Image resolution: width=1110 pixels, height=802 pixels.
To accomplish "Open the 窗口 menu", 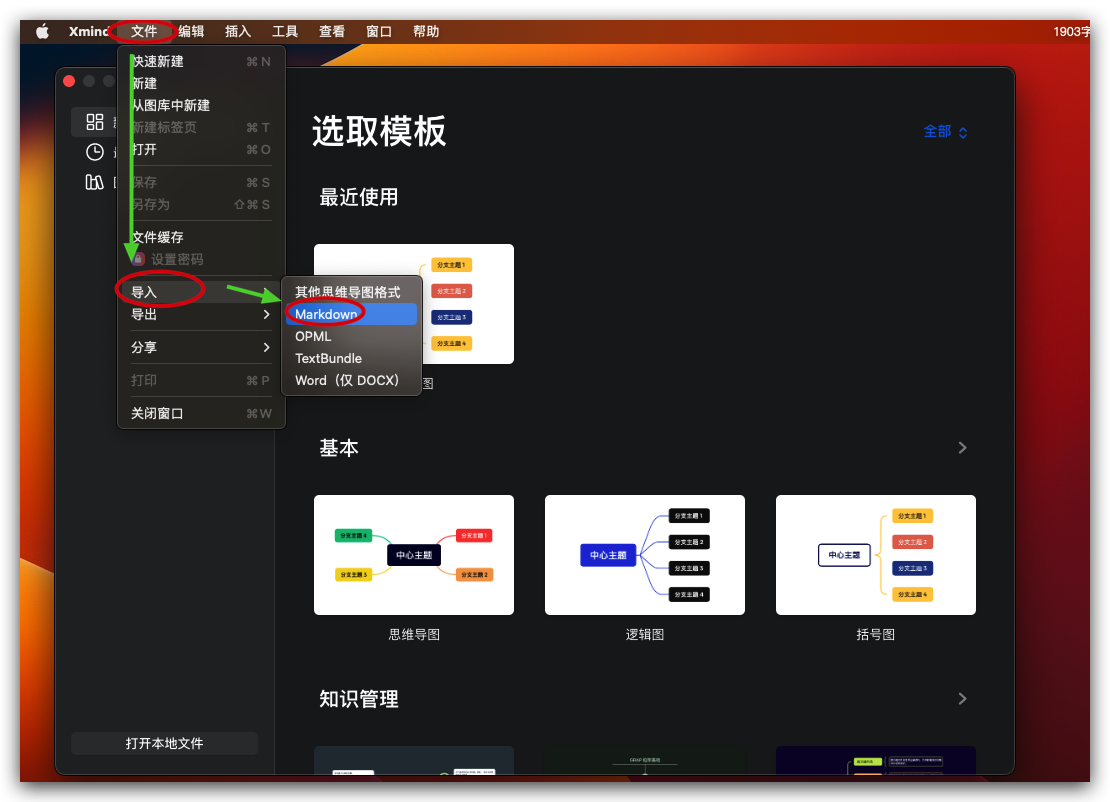I will point(379,31).
